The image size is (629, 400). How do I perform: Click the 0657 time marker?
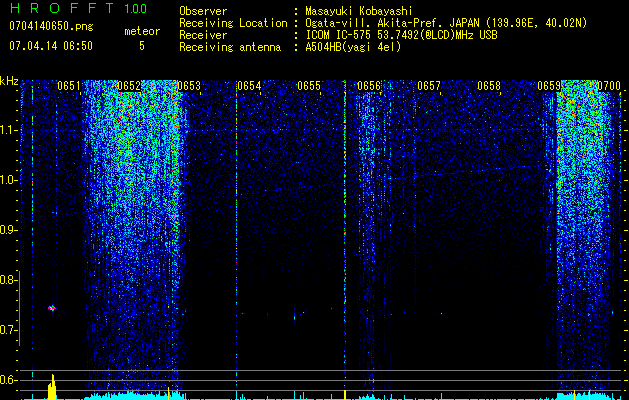coord(429,86)
